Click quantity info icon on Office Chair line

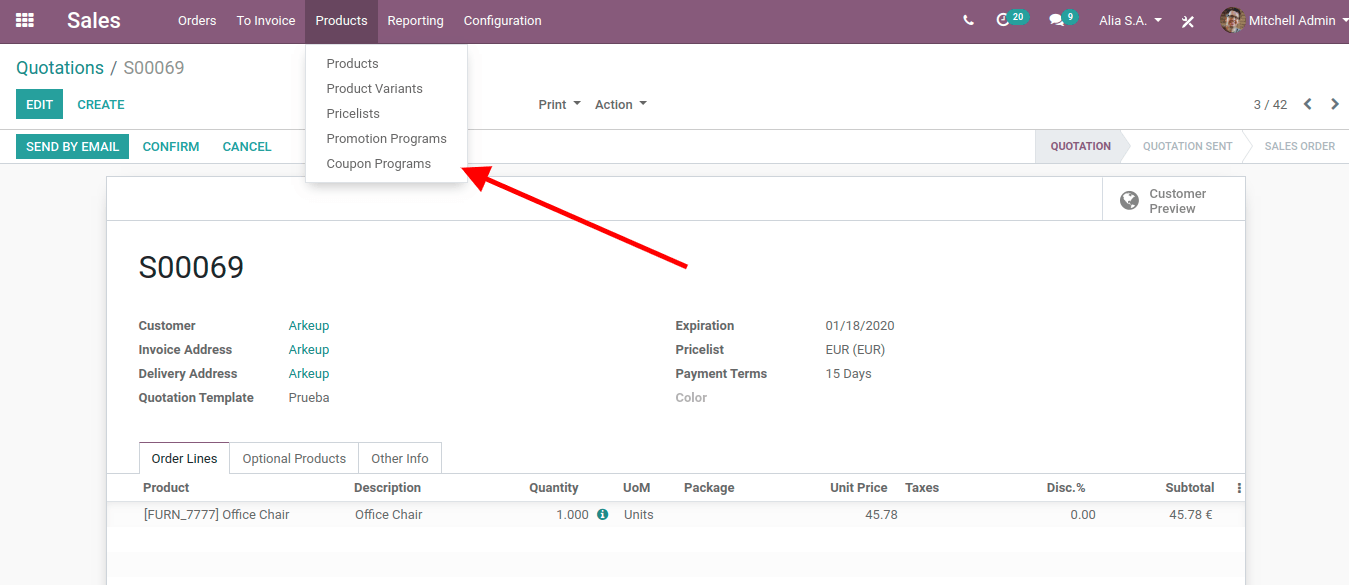(x=602, y=515)
